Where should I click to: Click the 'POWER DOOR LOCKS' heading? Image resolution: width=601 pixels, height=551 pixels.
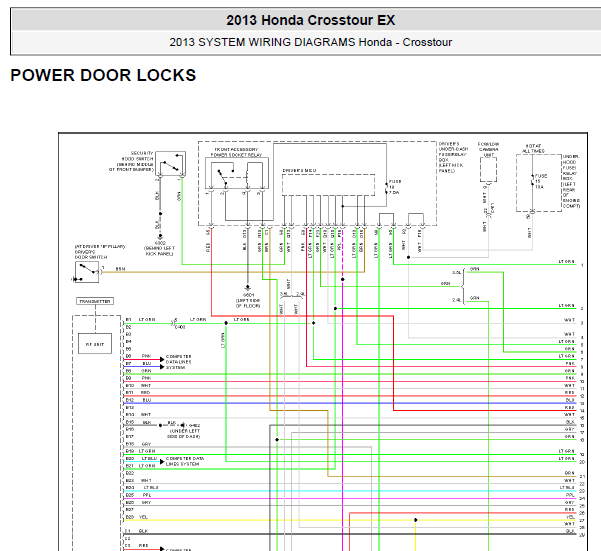tap(103, 75)
